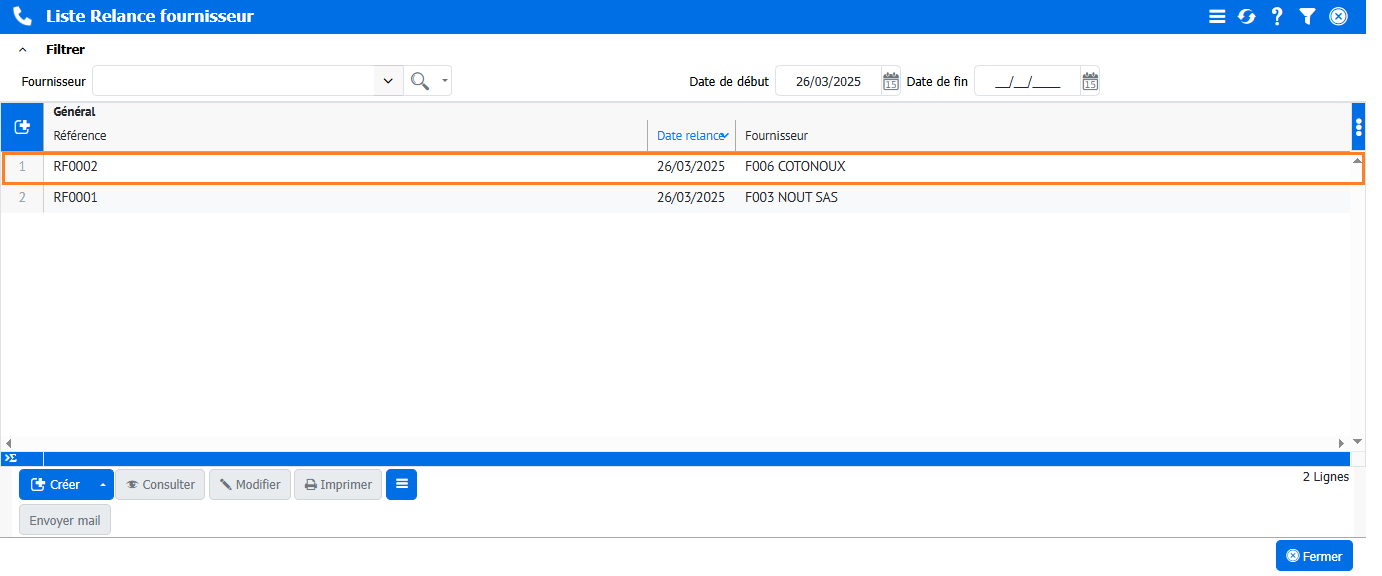Viewport: 1382px width, 576px height.
Task: Click the Fournisseur search magnifier icon
Action: (x=420, y=81)
